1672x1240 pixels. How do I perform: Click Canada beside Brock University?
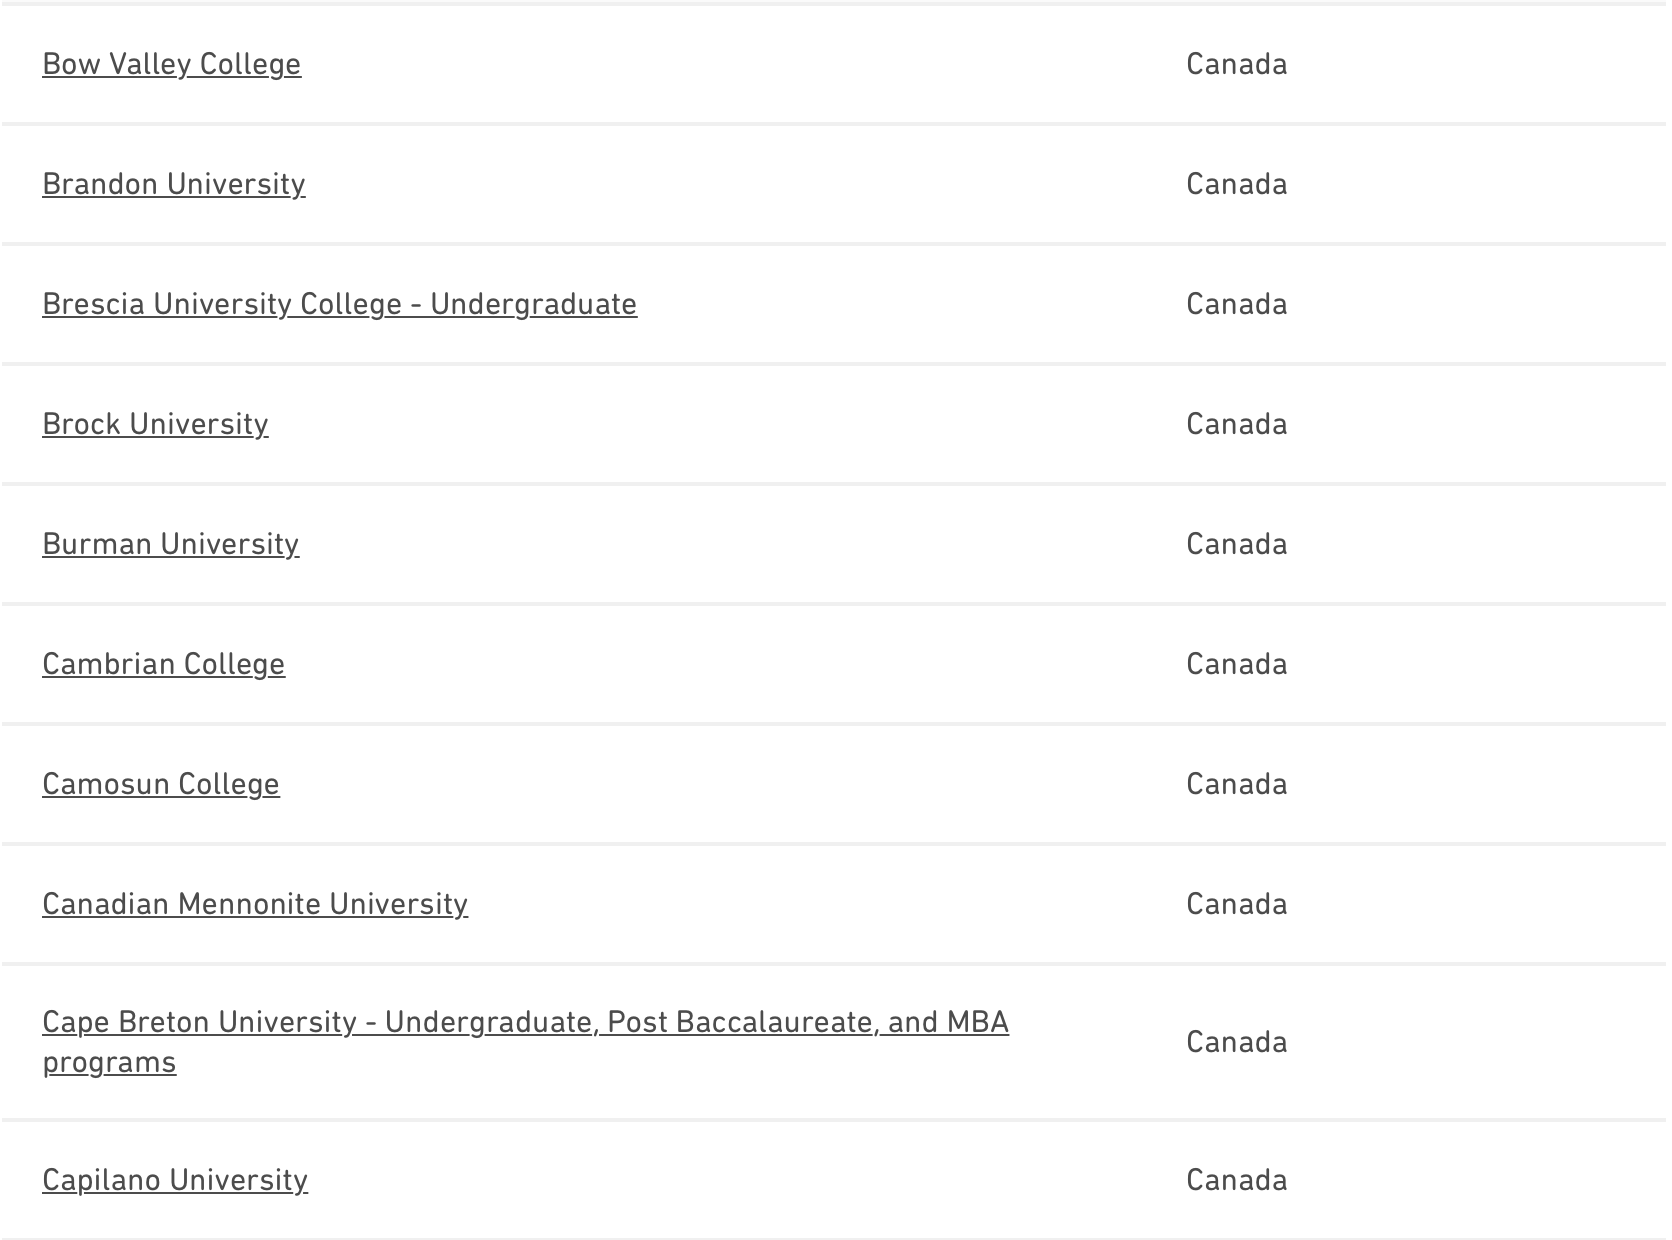tap(1236, 424)
